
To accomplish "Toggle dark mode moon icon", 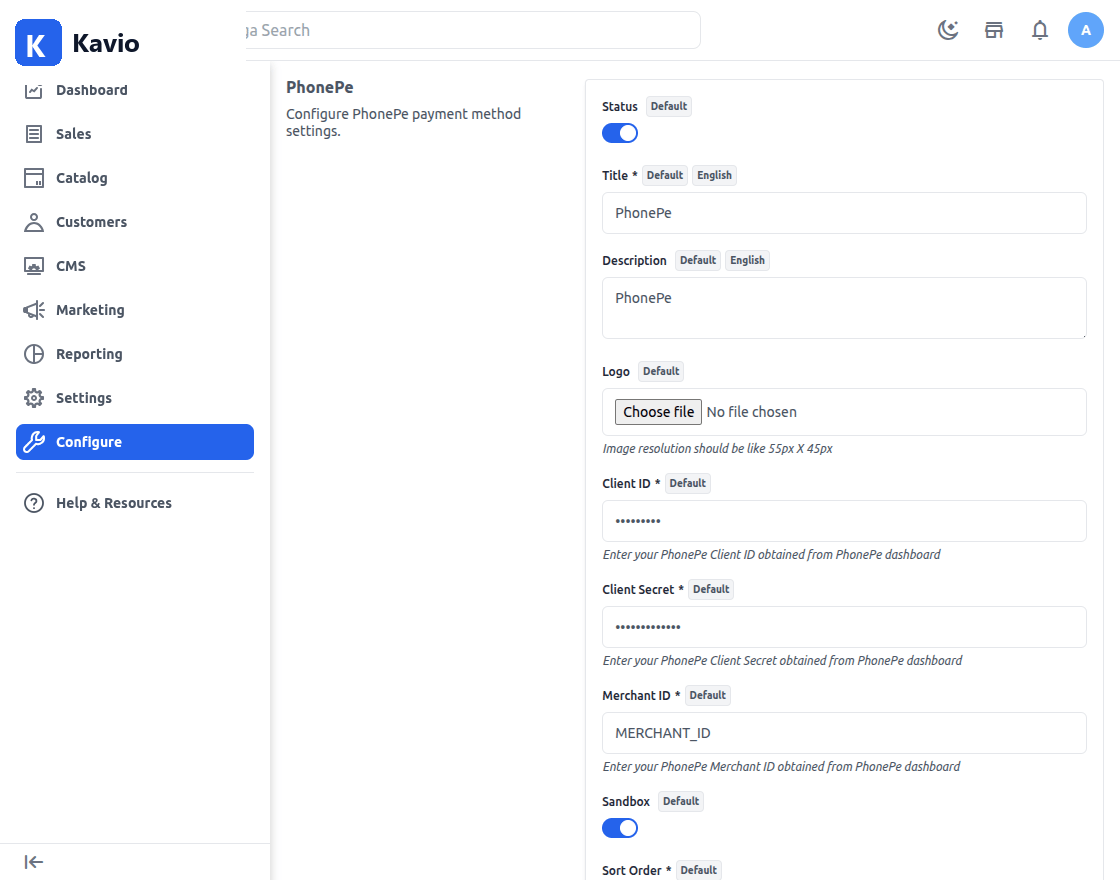I will point(948,30).
